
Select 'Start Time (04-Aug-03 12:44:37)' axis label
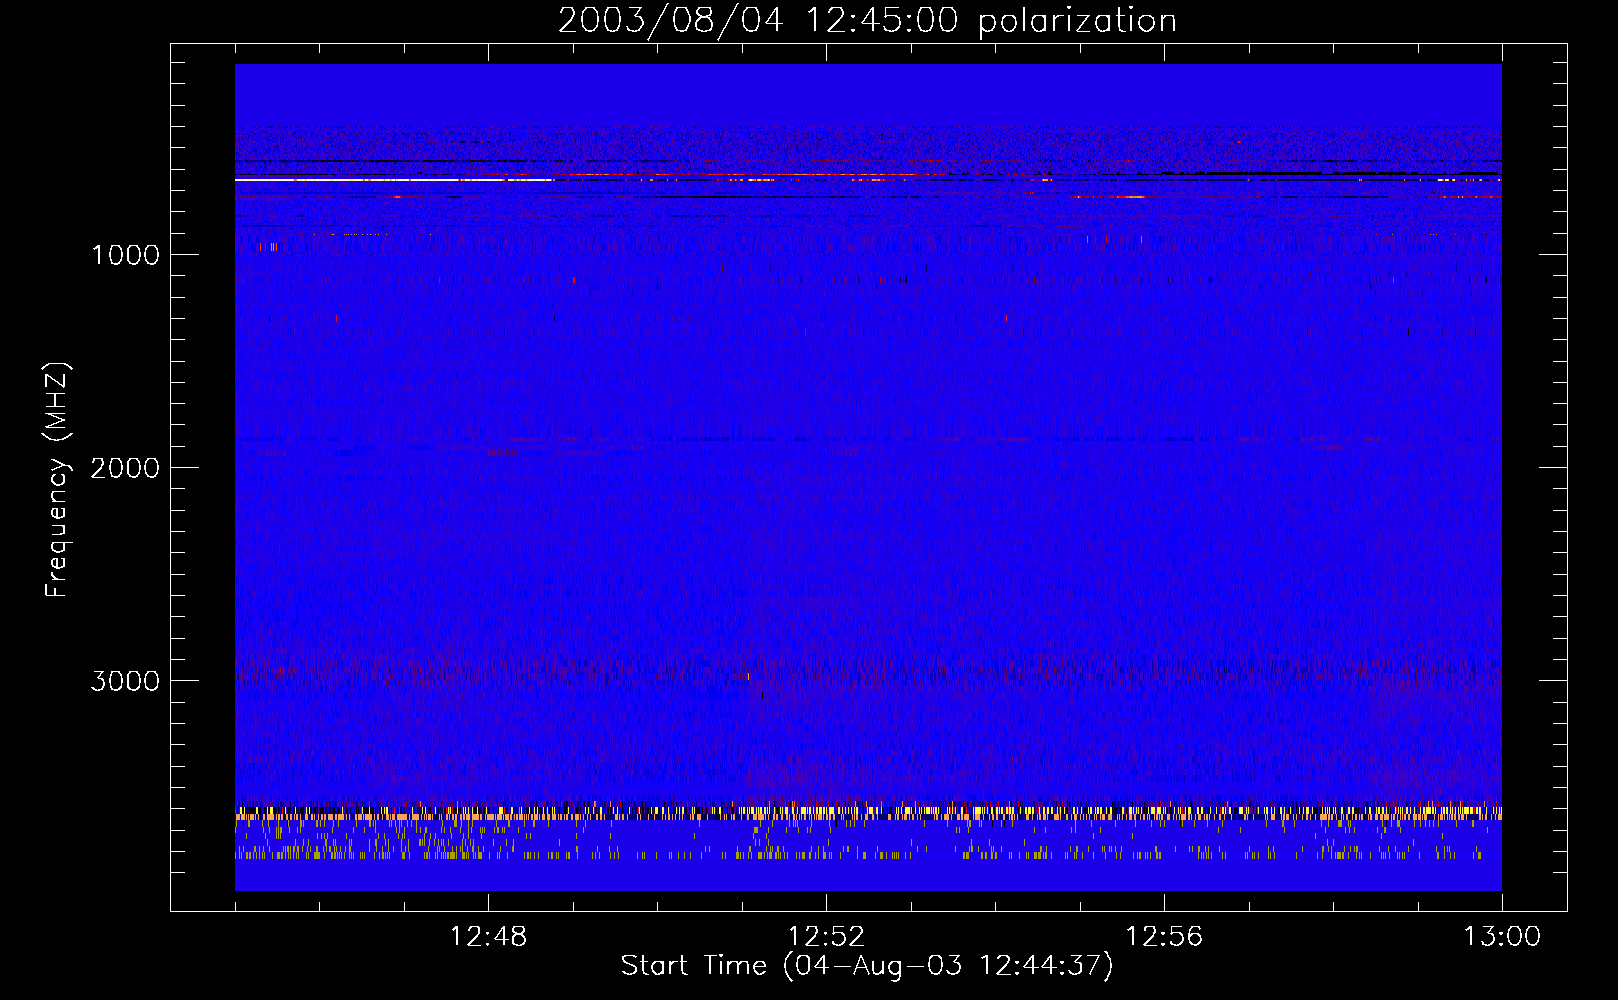(x=867, y=966)
